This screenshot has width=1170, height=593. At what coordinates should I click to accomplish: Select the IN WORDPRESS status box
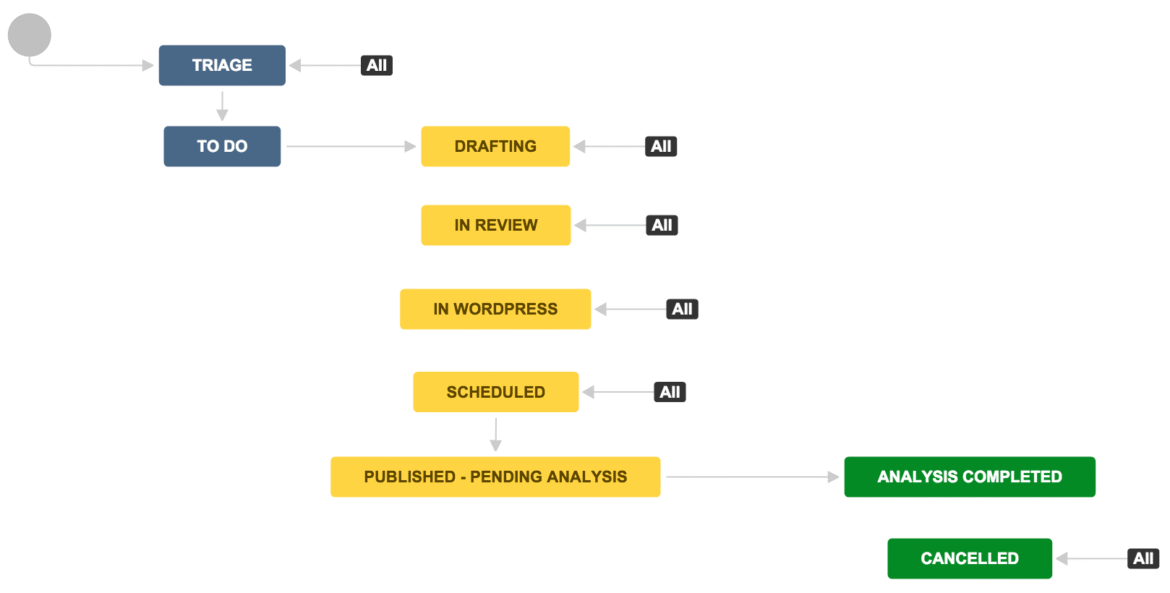[x=495, y=309]
